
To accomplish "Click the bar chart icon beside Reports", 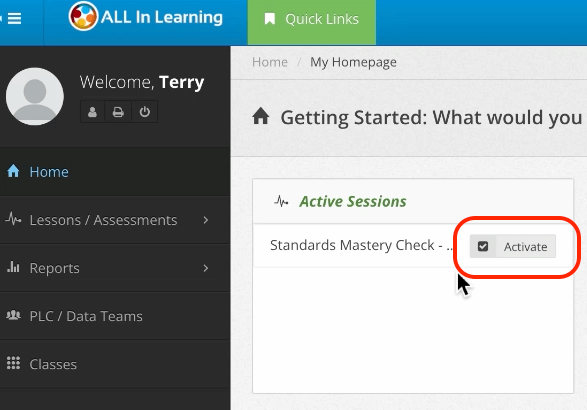I will [13, 267].
